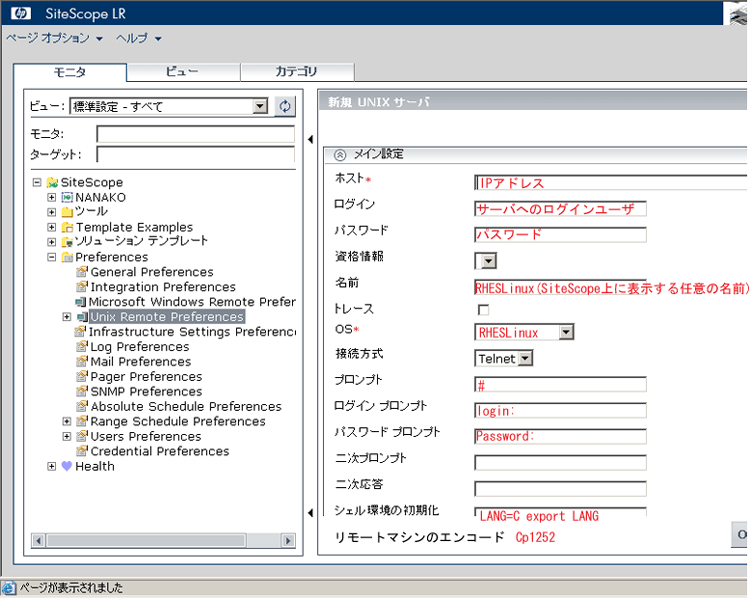Screen dimensions: 750x598
Task: Click the Absolute Schedule Preferences icon
Action: pyautogui.click(x=82, y=406)
